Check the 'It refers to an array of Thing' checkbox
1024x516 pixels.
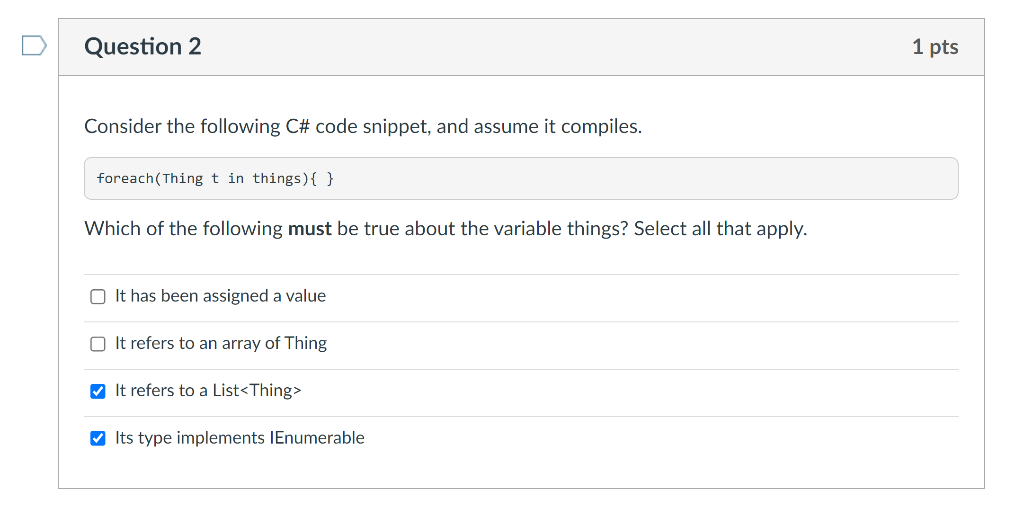coord(97,344)
